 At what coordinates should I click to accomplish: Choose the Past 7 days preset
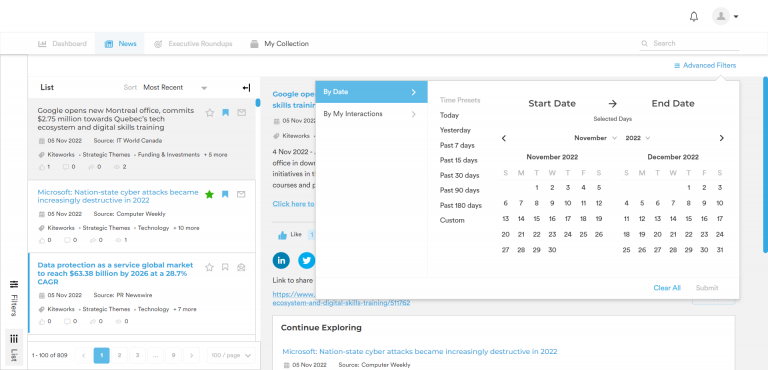[457, 146]
